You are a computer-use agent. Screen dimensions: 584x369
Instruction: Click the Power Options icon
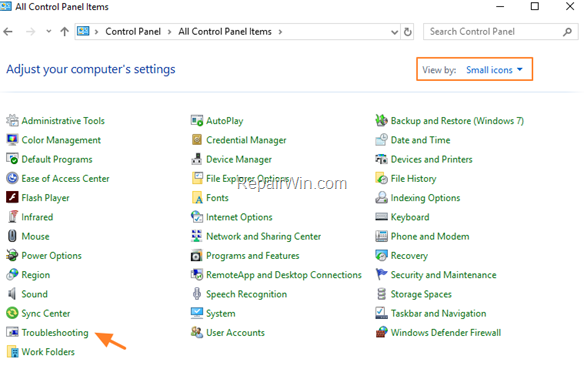coord(12,255)
